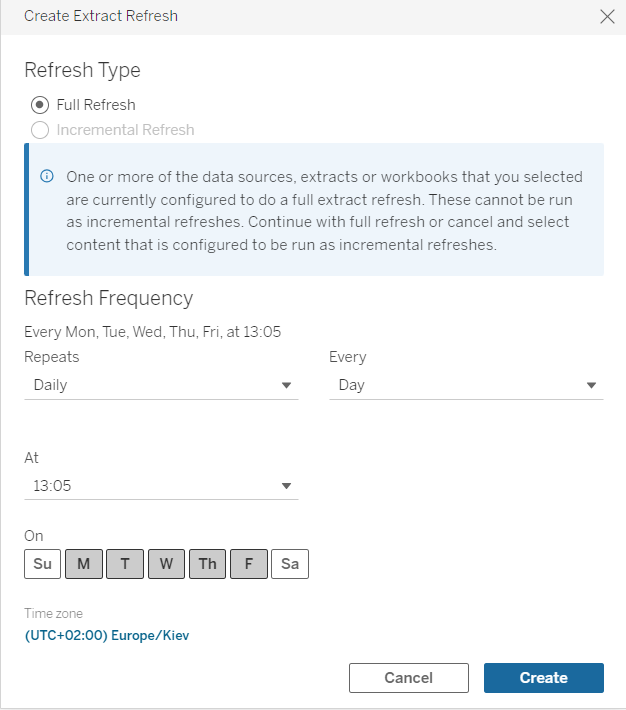Click the At time dropdown arrow

286,486
